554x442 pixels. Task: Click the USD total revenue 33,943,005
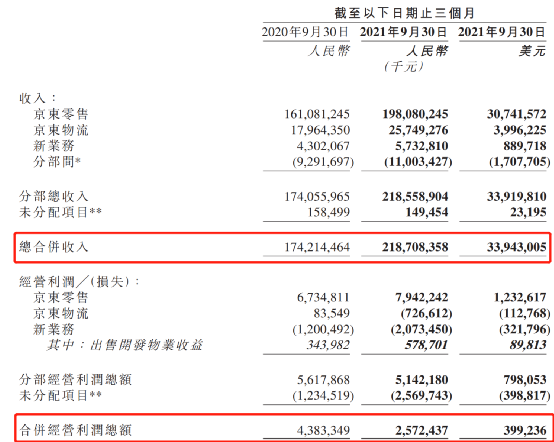coord(517,247)
